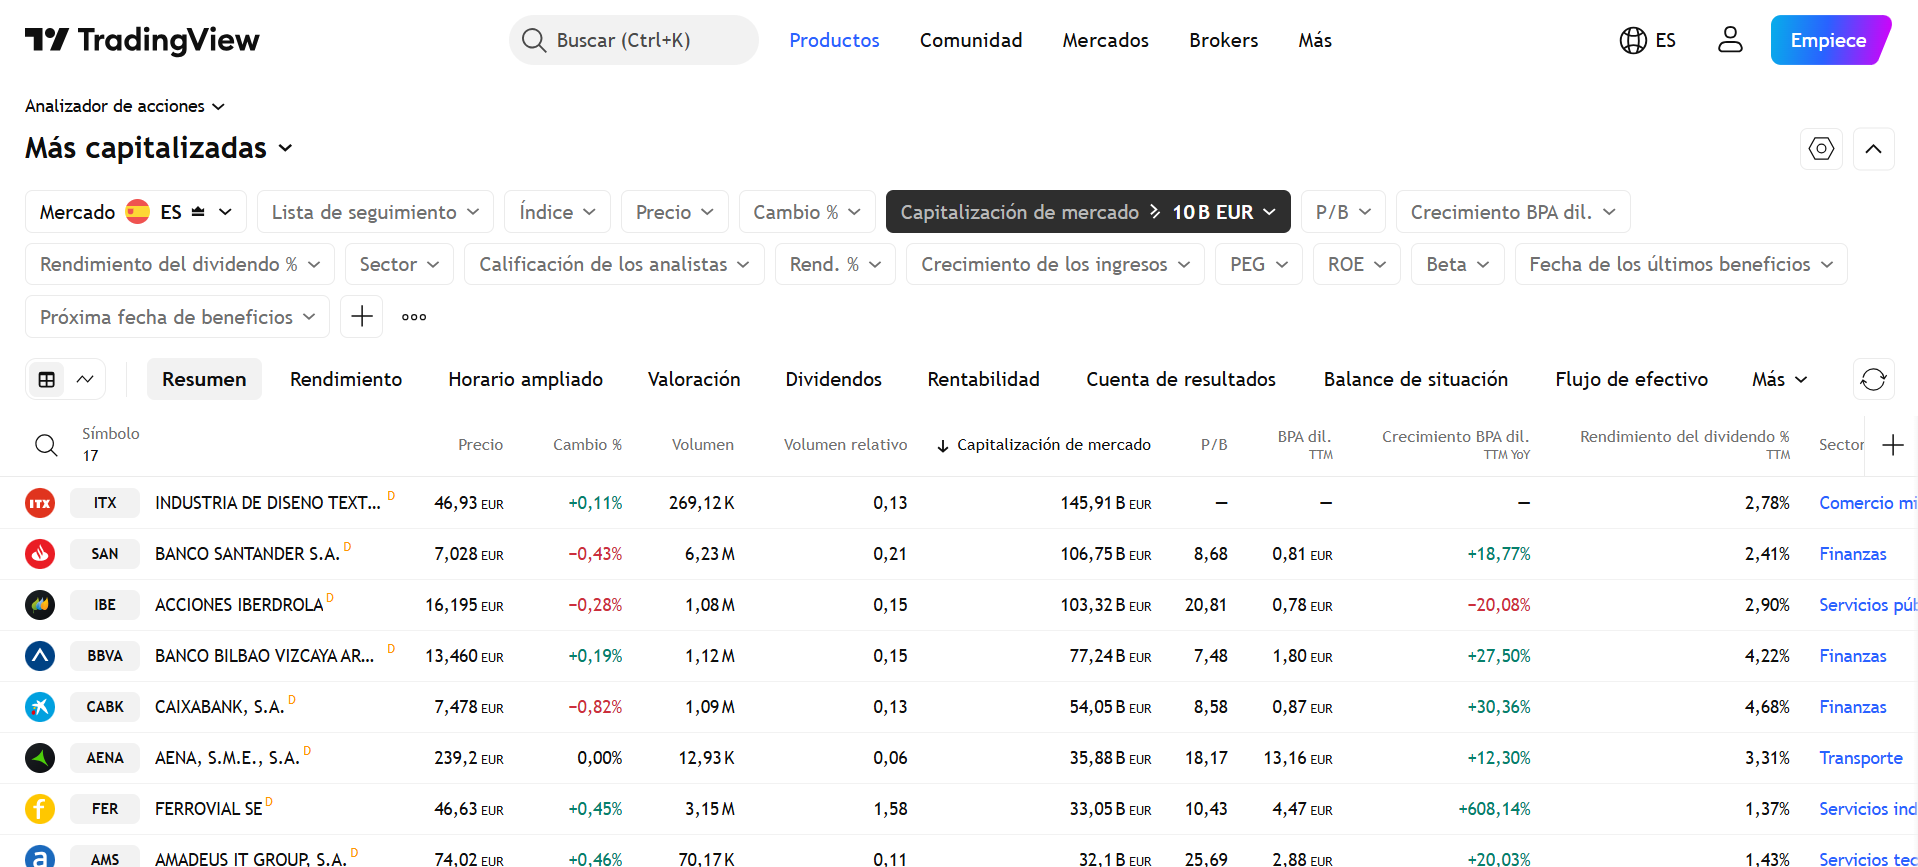
Task: Open Lista de seguimiento filter
Action: click(375, 212)
